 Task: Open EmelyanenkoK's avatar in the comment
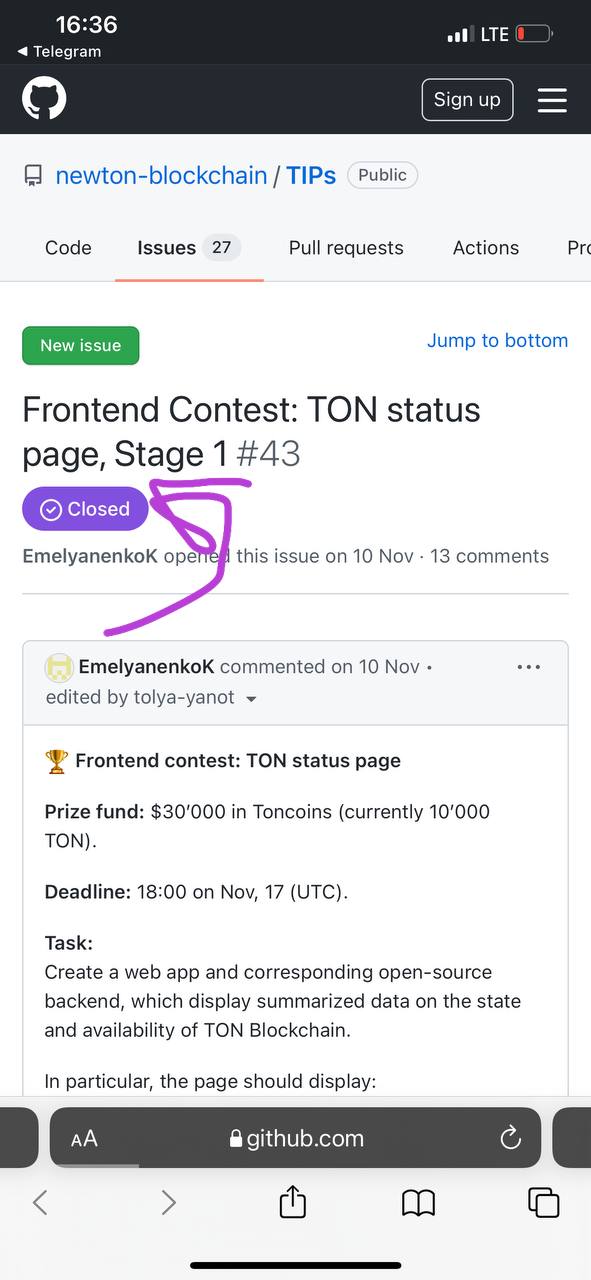[x=59, y=667]
